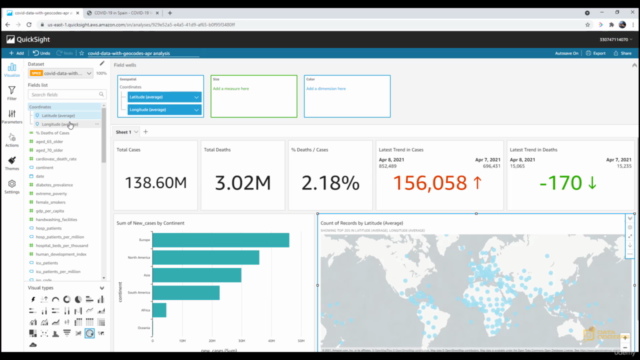Open Longitude (average) field well dropdown
Viewport: 640px width, 360px height.
coord(196,110)
